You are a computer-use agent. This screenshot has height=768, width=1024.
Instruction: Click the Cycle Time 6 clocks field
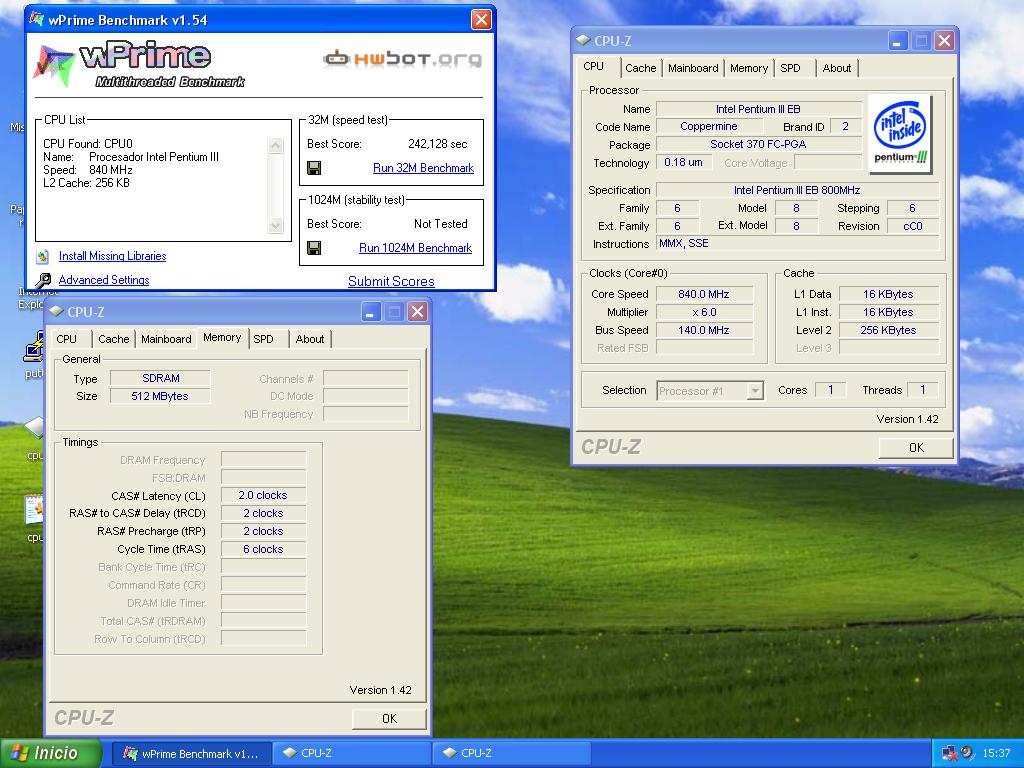[263, 549]
